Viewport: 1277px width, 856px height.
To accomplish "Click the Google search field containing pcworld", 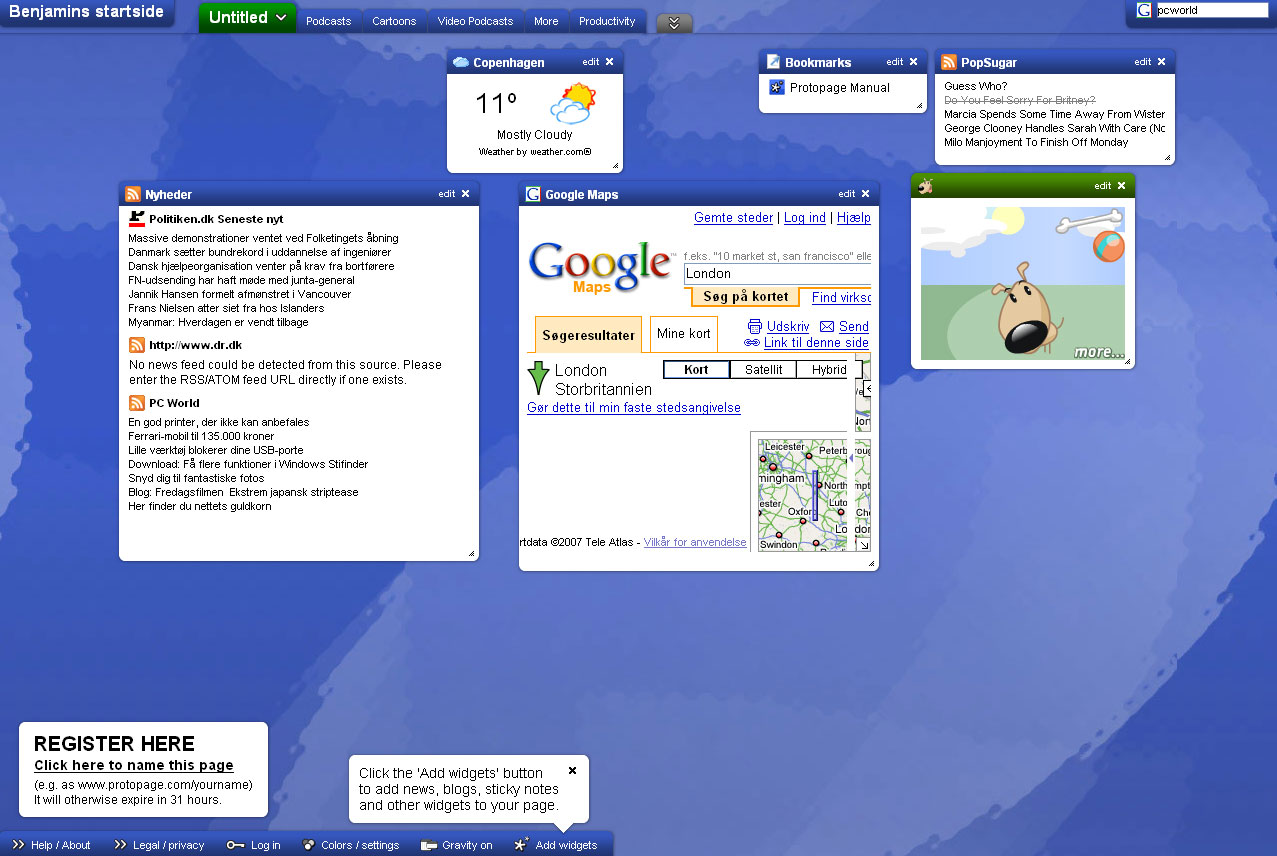I will click(x=1211, y=10).
